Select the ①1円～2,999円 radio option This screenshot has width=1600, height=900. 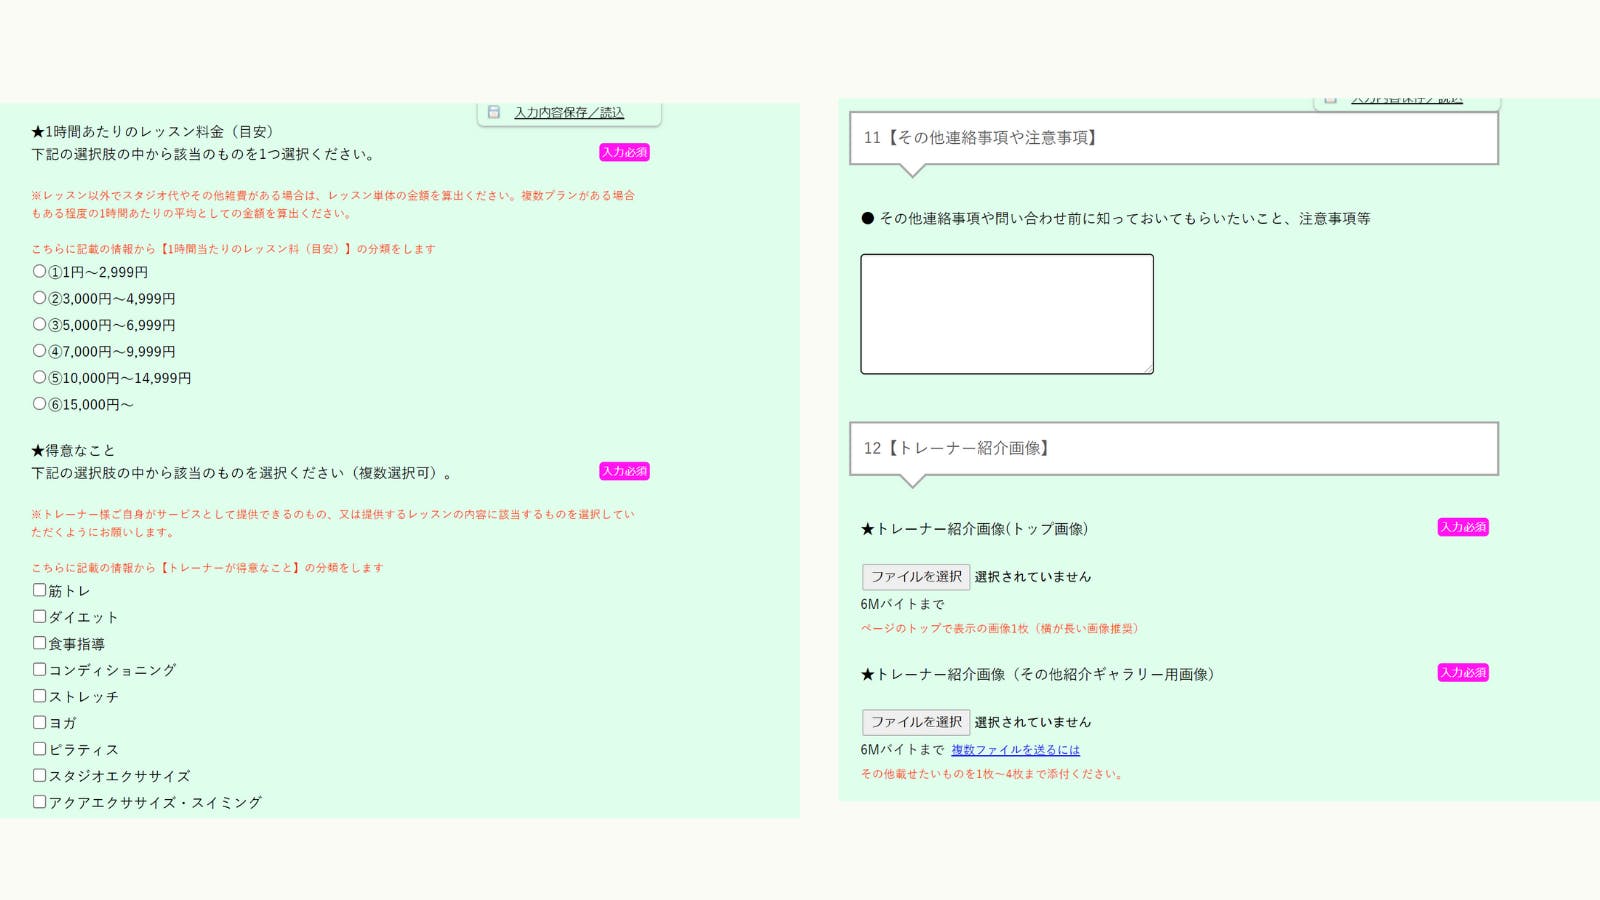40,271
